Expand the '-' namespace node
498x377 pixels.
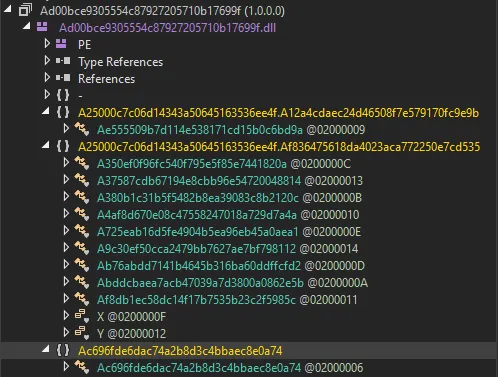click(x=47, y=94)
